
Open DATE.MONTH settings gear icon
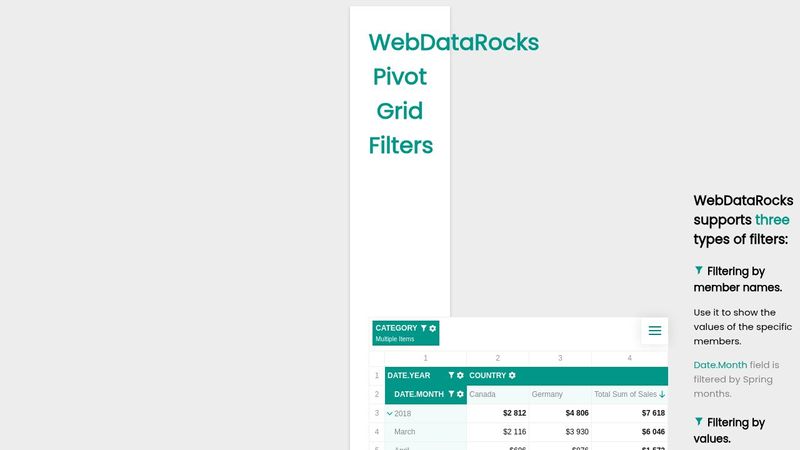point(460,394)
